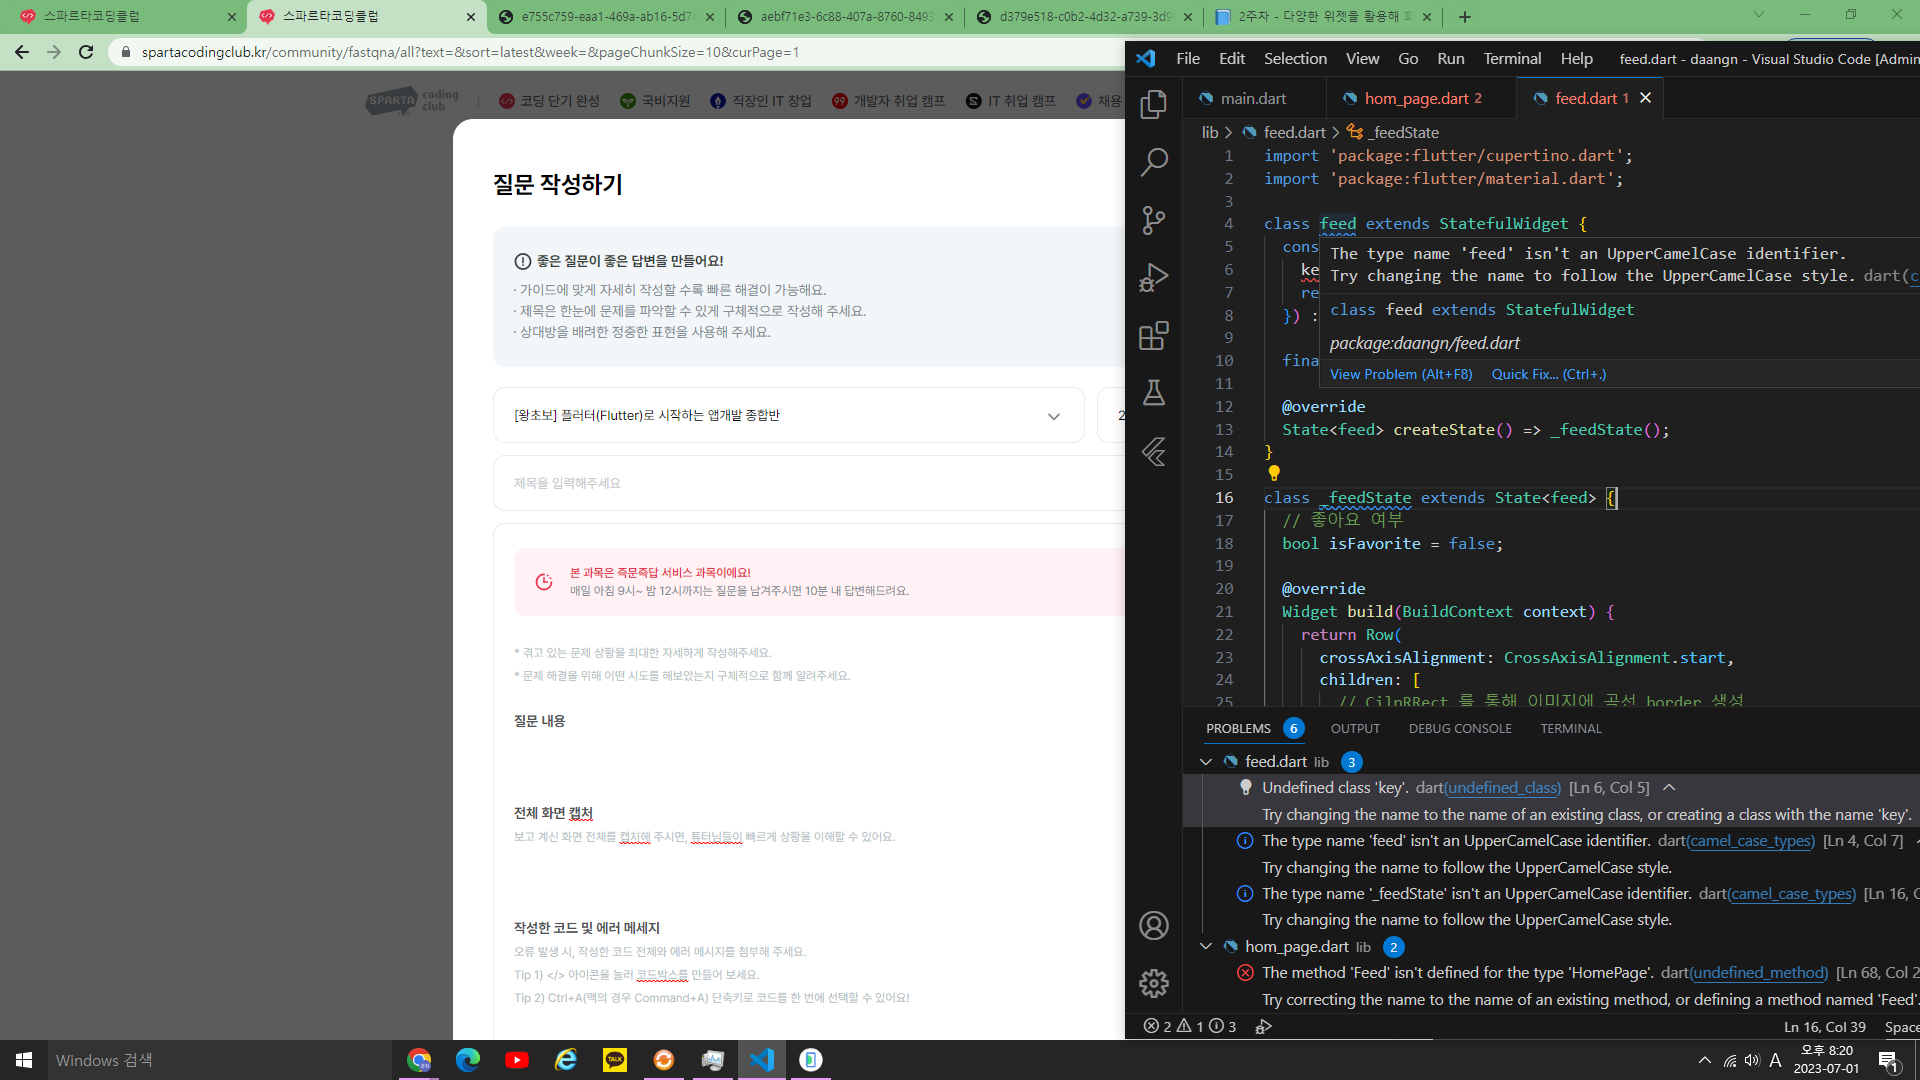Open Chrome from the taskbar
The height and width of the screenshot is (1080, 1920).
pos(419,1060)
